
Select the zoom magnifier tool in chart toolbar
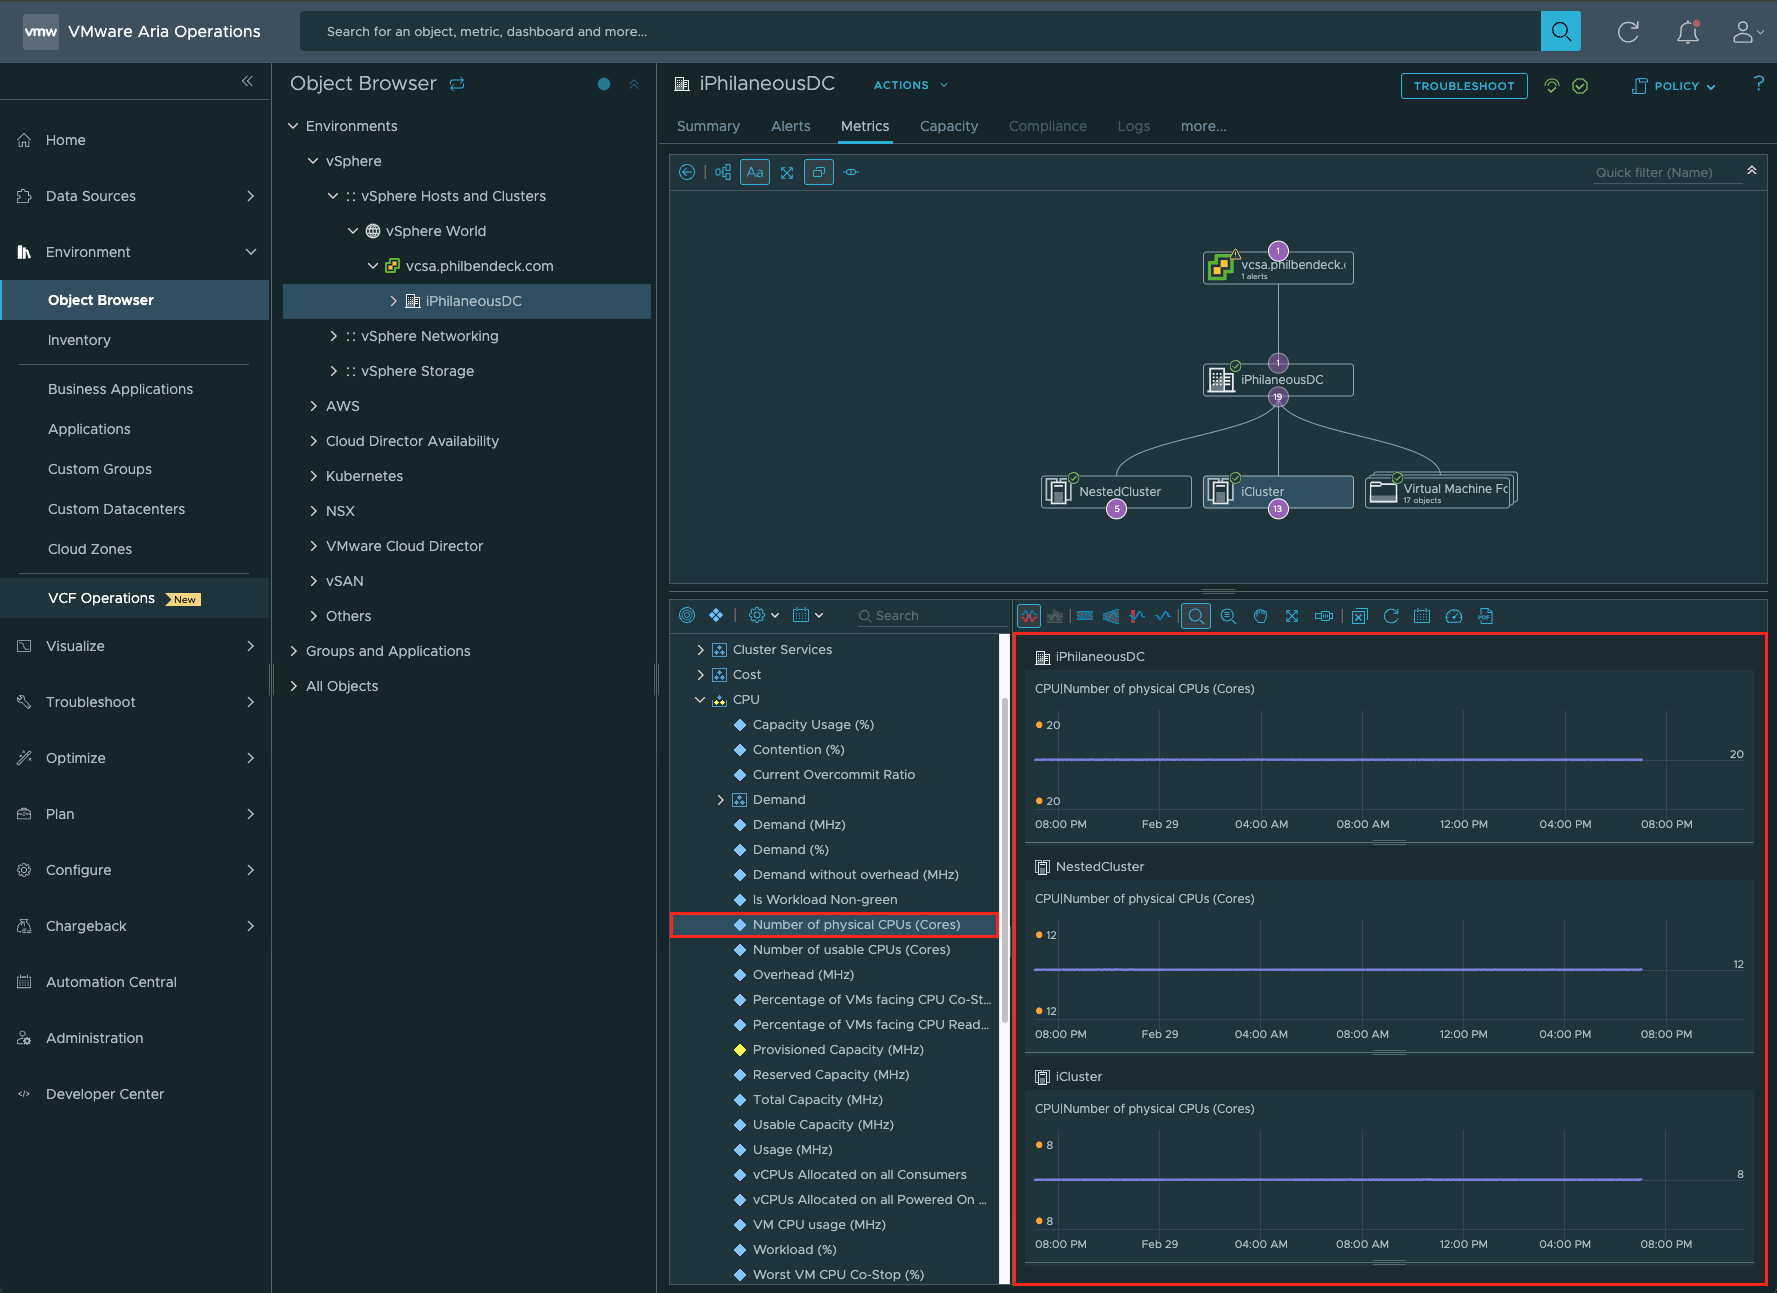(x=1196, y=616)
